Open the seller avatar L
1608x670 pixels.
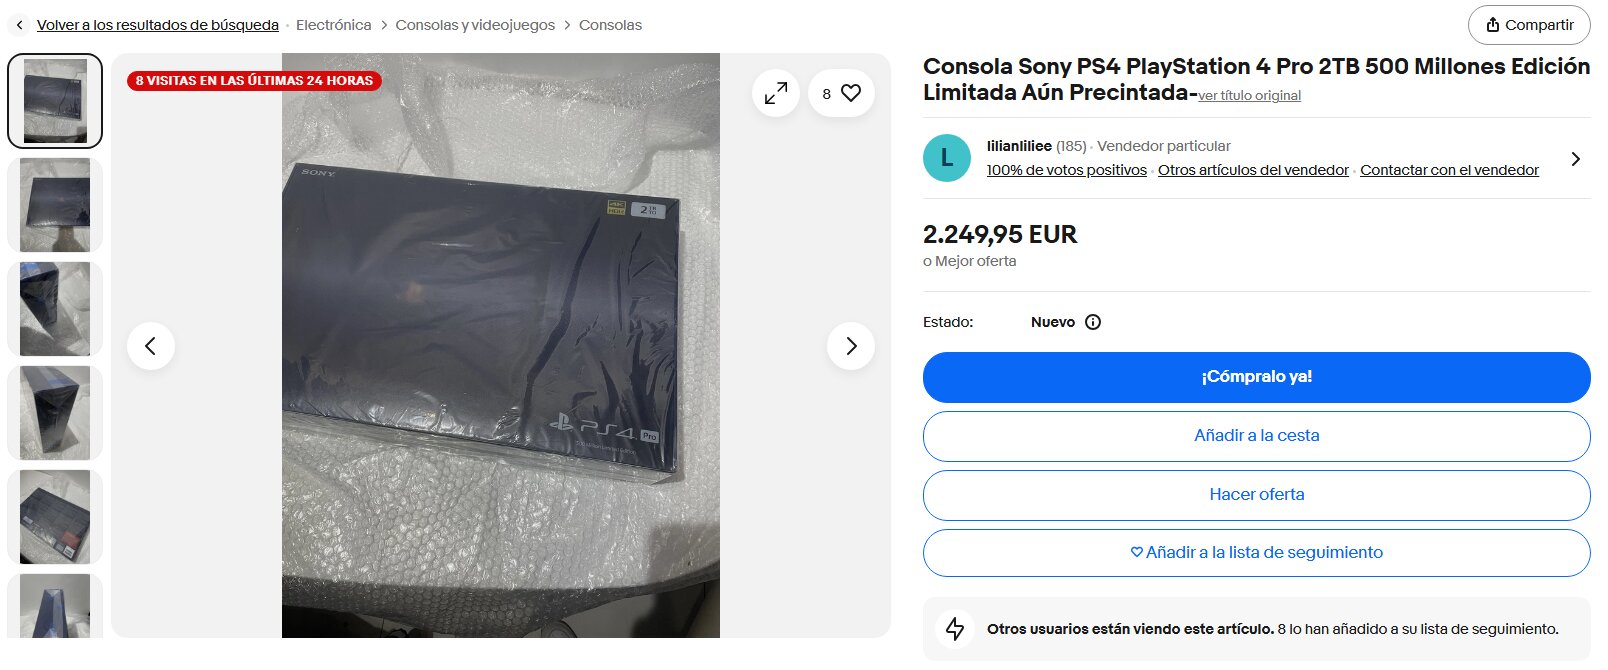point(946,158)
